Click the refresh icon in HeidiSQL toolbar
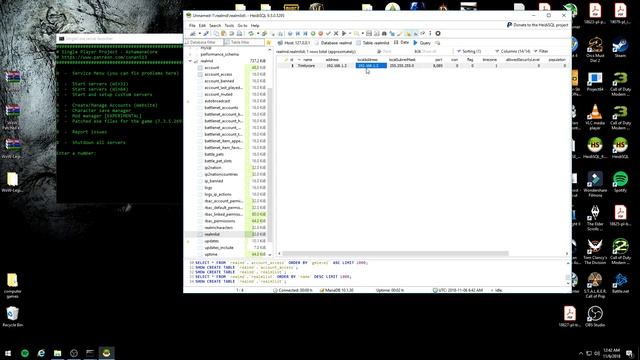 (x=251, y=33)
